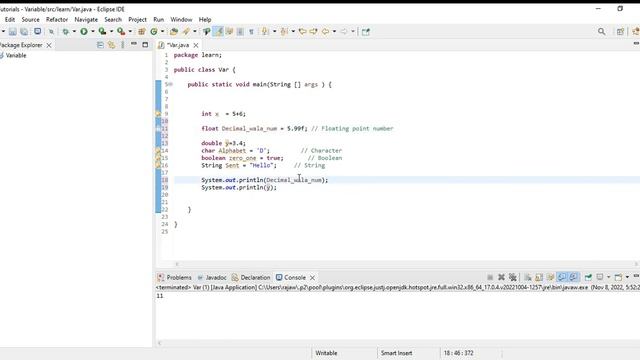Open the Refactor menu
640x360 pixels.
click(57, 20)
